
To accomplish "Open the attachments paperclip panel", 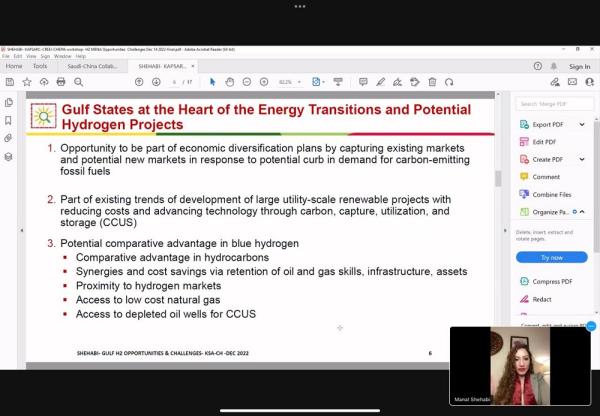I will [8, 138].
